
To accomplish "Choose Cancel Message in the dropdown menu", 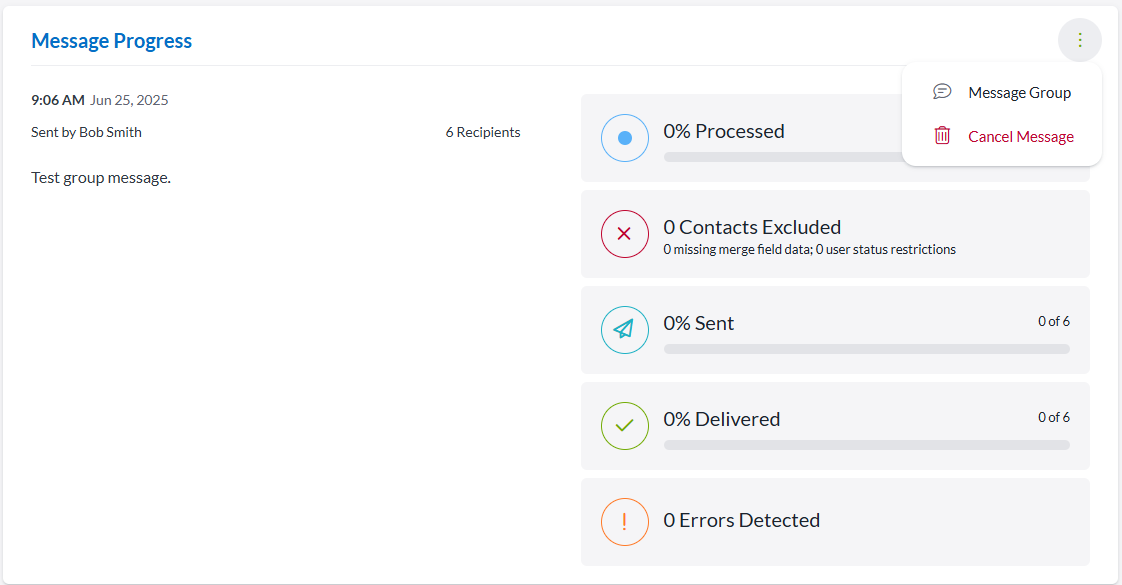I will [1020, 137].
